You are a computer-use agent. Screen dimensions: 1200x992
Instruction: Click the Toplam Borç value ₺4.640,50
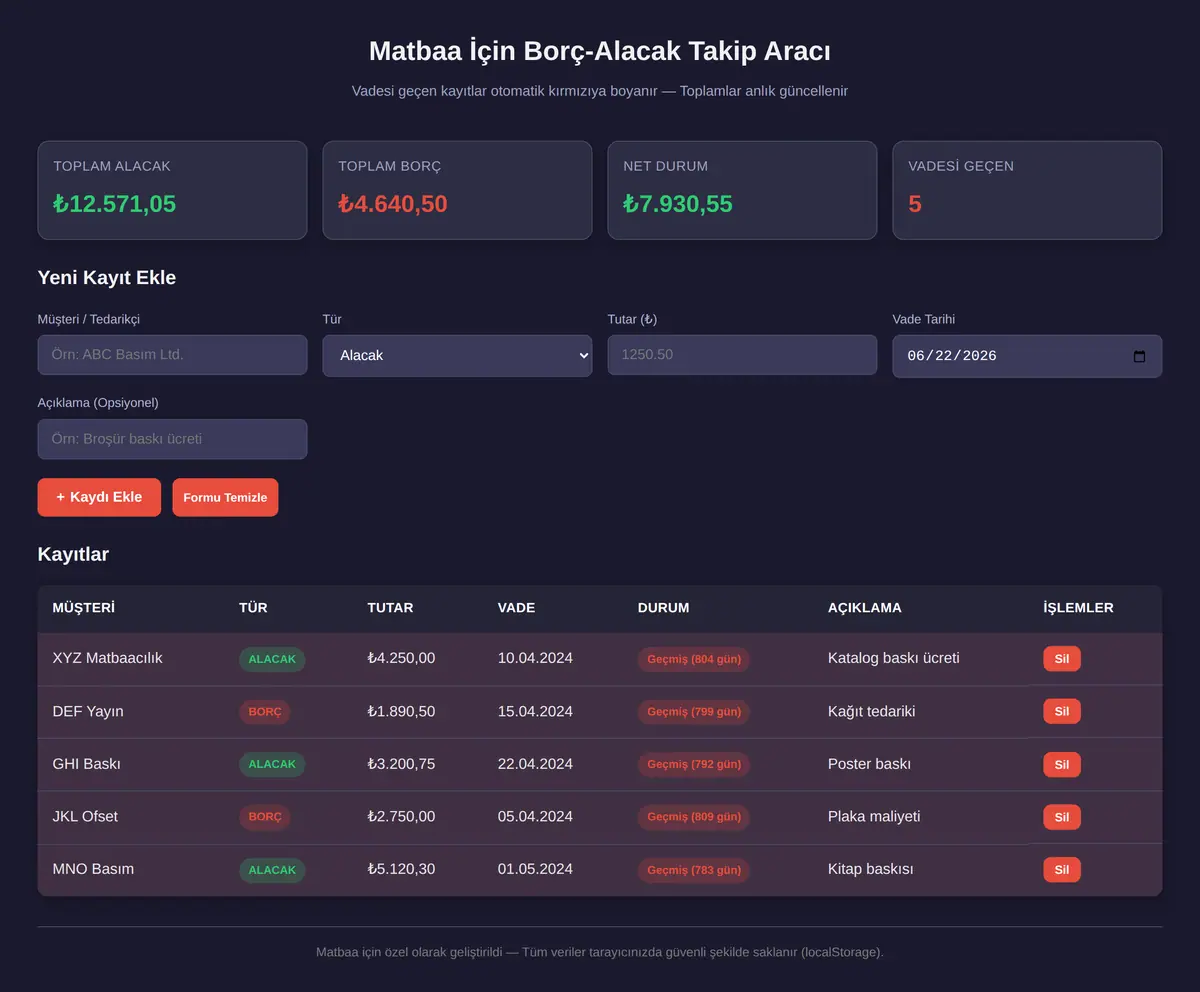pos(393,204)
